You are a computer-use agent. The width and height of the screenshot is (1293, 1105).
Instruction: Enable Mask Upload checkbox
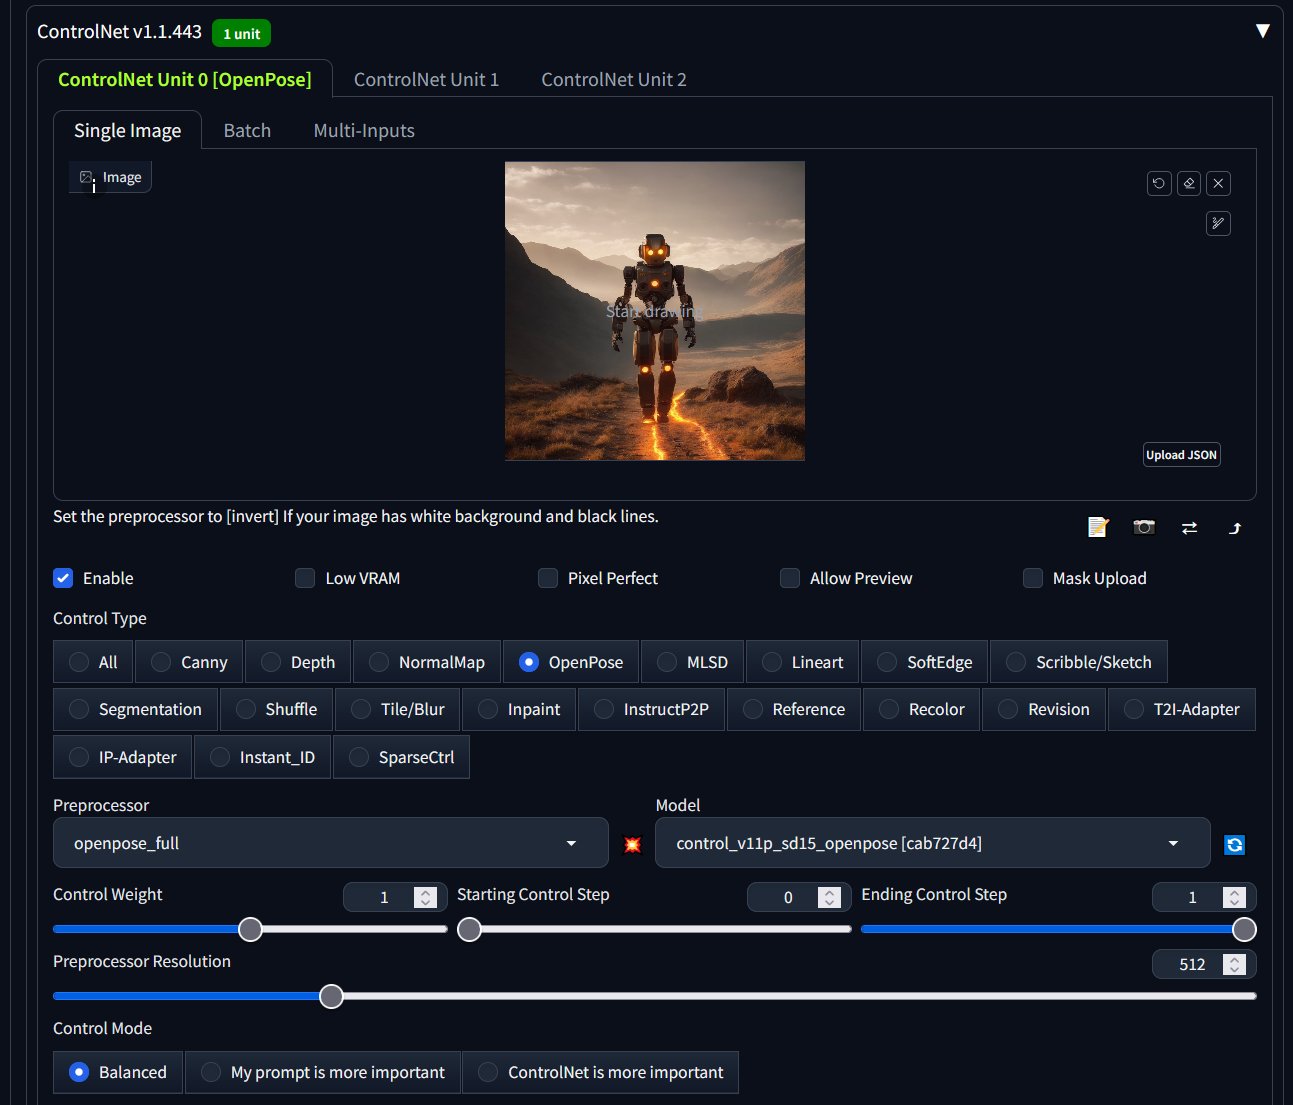pyautogui.click(x=1033, y=578)
